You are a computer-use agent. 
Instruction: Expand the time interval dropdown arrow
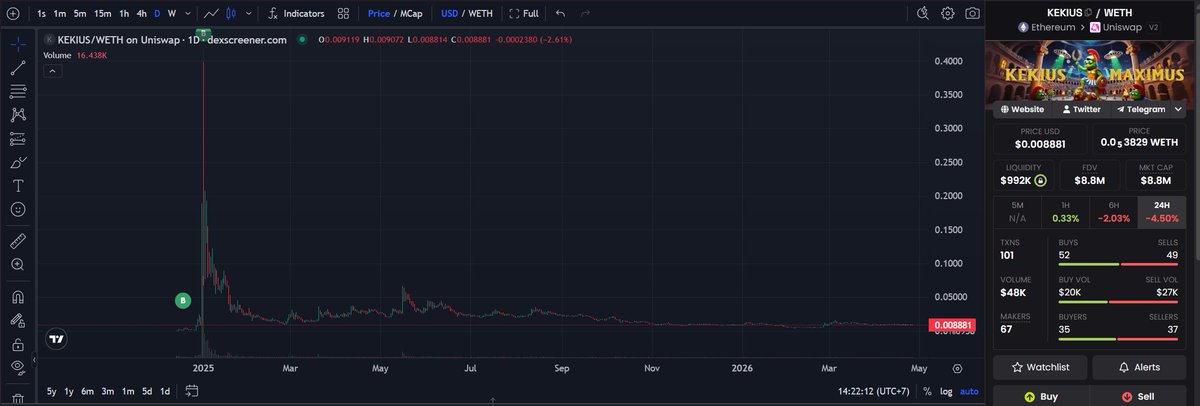coord(189,14)
